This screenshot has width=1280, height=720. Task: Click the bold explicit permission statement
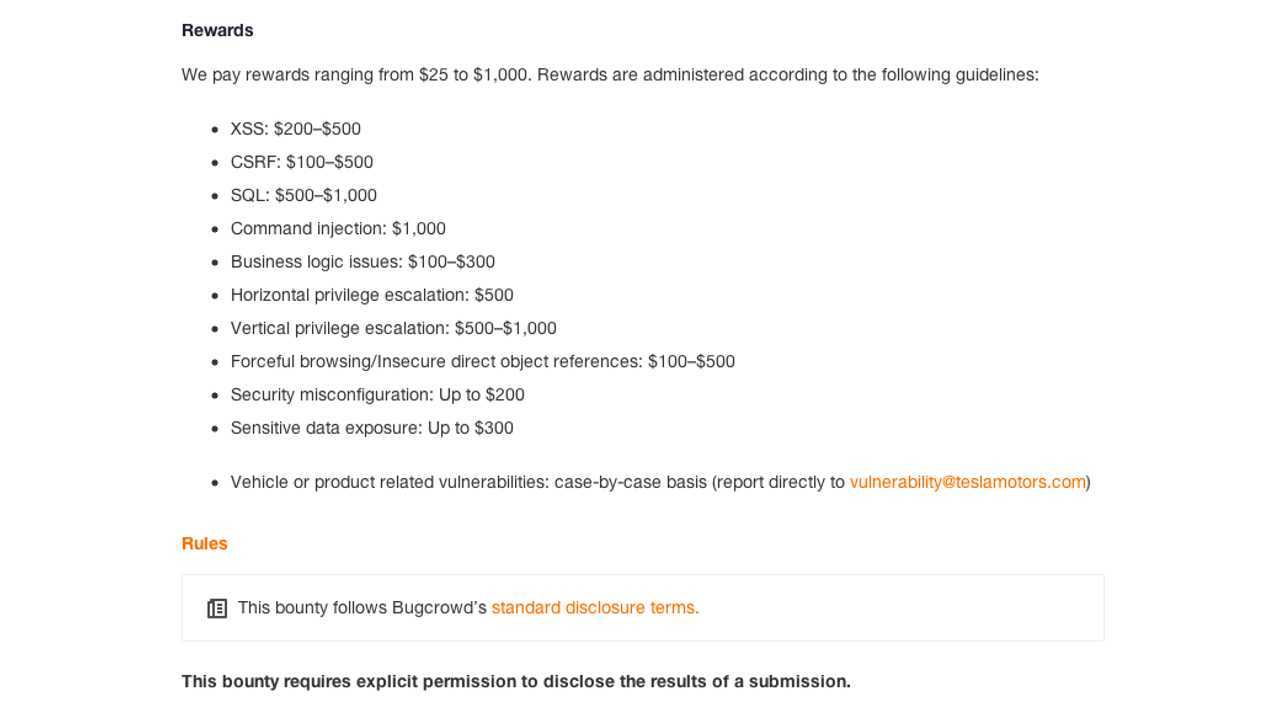coord(516,682)
